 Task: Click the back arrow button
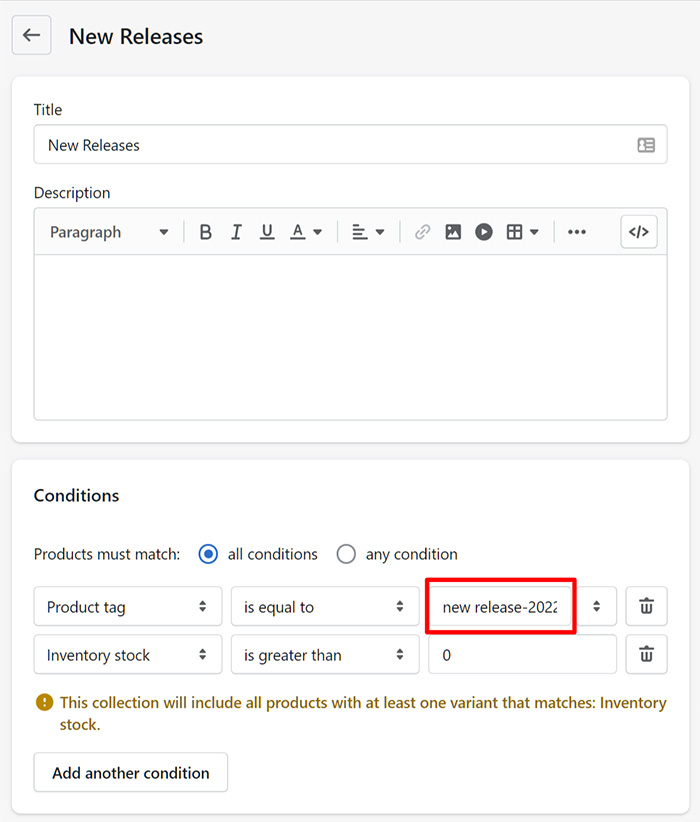coord(31,36)
